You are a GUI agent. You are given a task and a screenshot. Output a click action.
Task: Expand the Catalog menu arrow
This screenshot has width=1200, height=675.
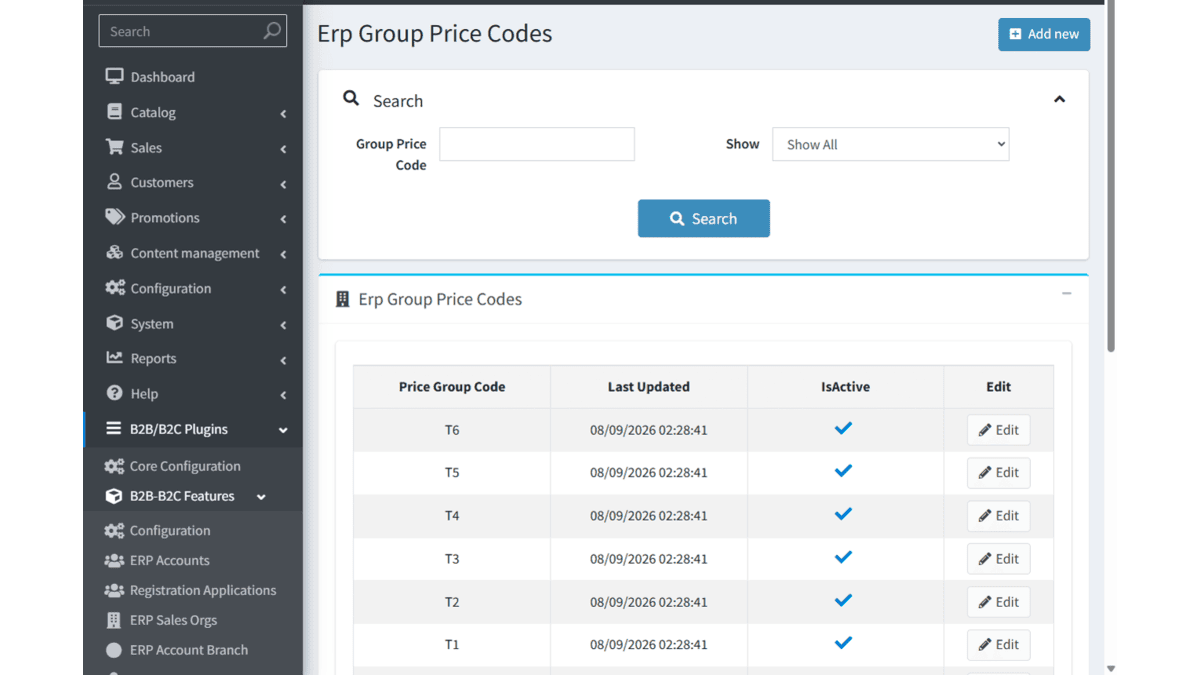coord(283,114)
